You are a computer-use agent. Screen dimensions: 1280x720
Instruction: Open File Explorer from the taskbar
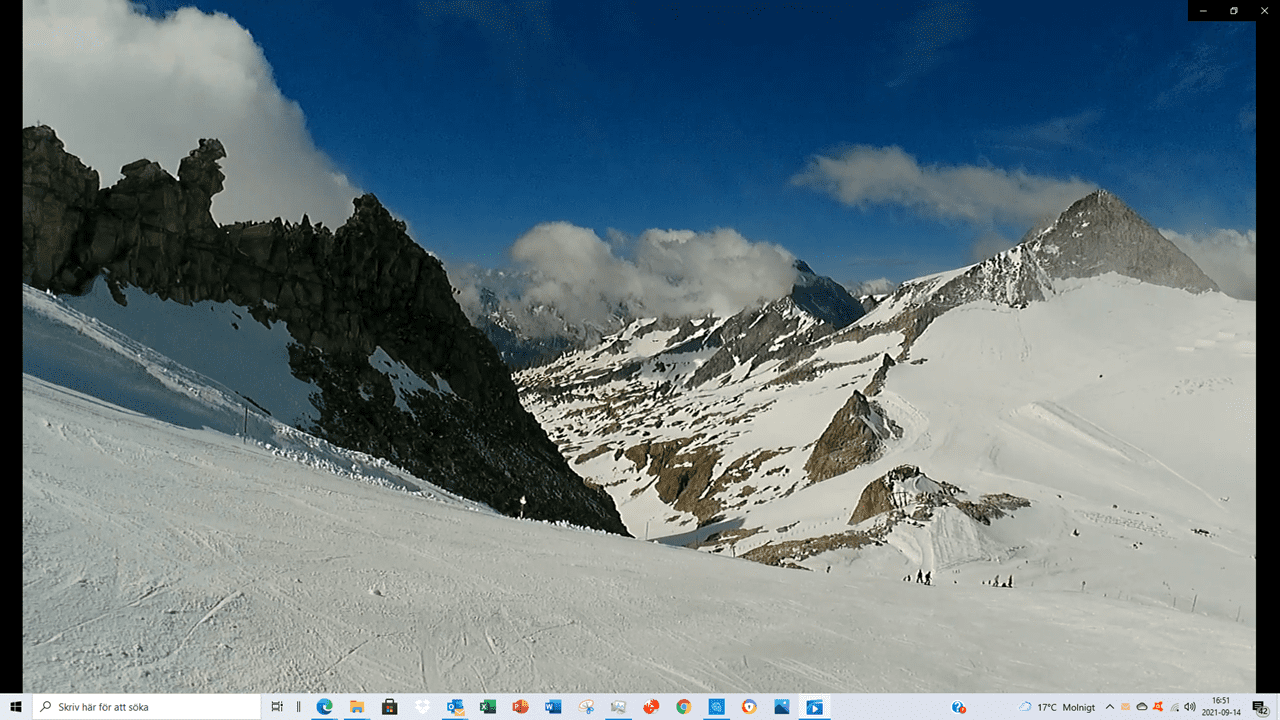[x=356, y=707]
